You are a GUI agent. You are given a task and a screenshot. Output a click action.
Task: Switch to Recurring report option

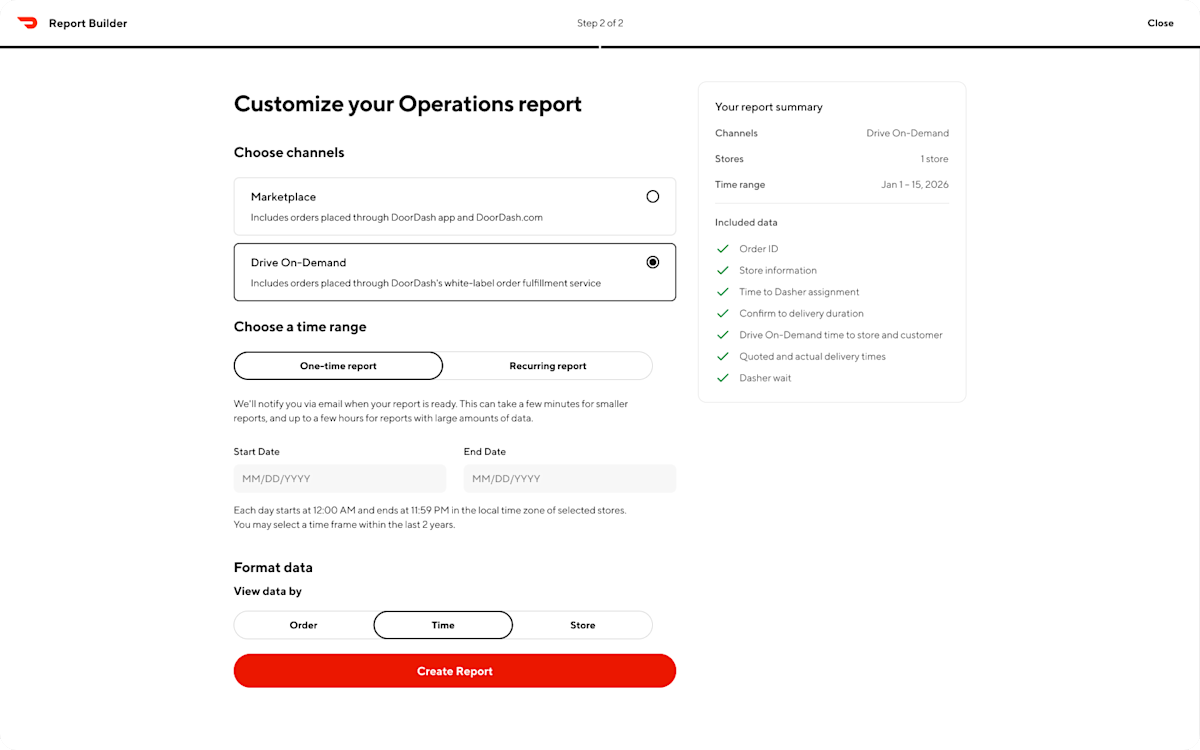click(548, 366)
